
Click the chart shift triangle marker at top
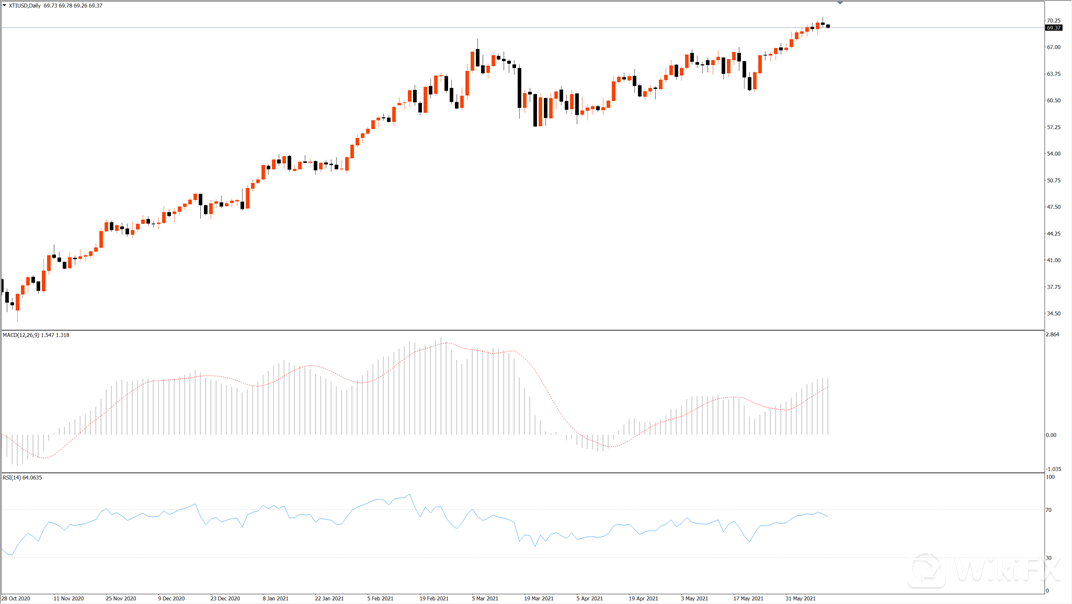tap(840, 3)
